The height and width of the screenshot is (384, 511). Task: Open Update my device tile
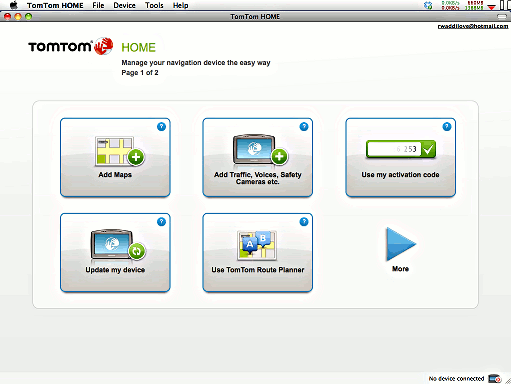pyautogui.click(x=115, y=253)
